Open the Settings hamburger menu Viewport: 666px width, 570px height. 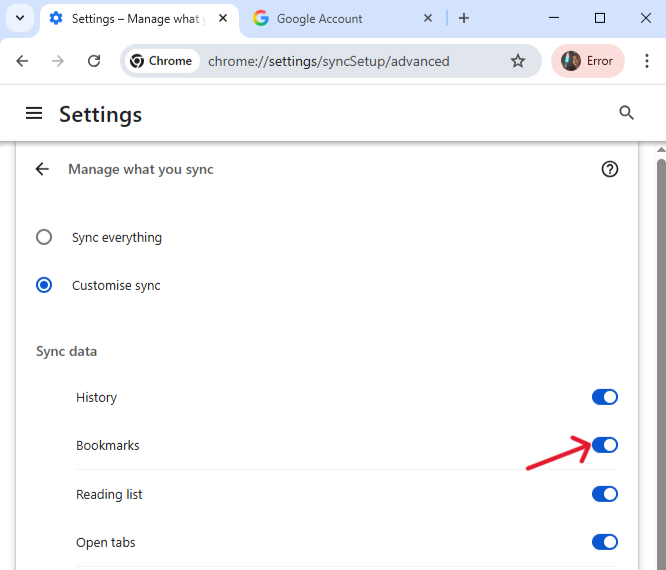tap(34, 113)
